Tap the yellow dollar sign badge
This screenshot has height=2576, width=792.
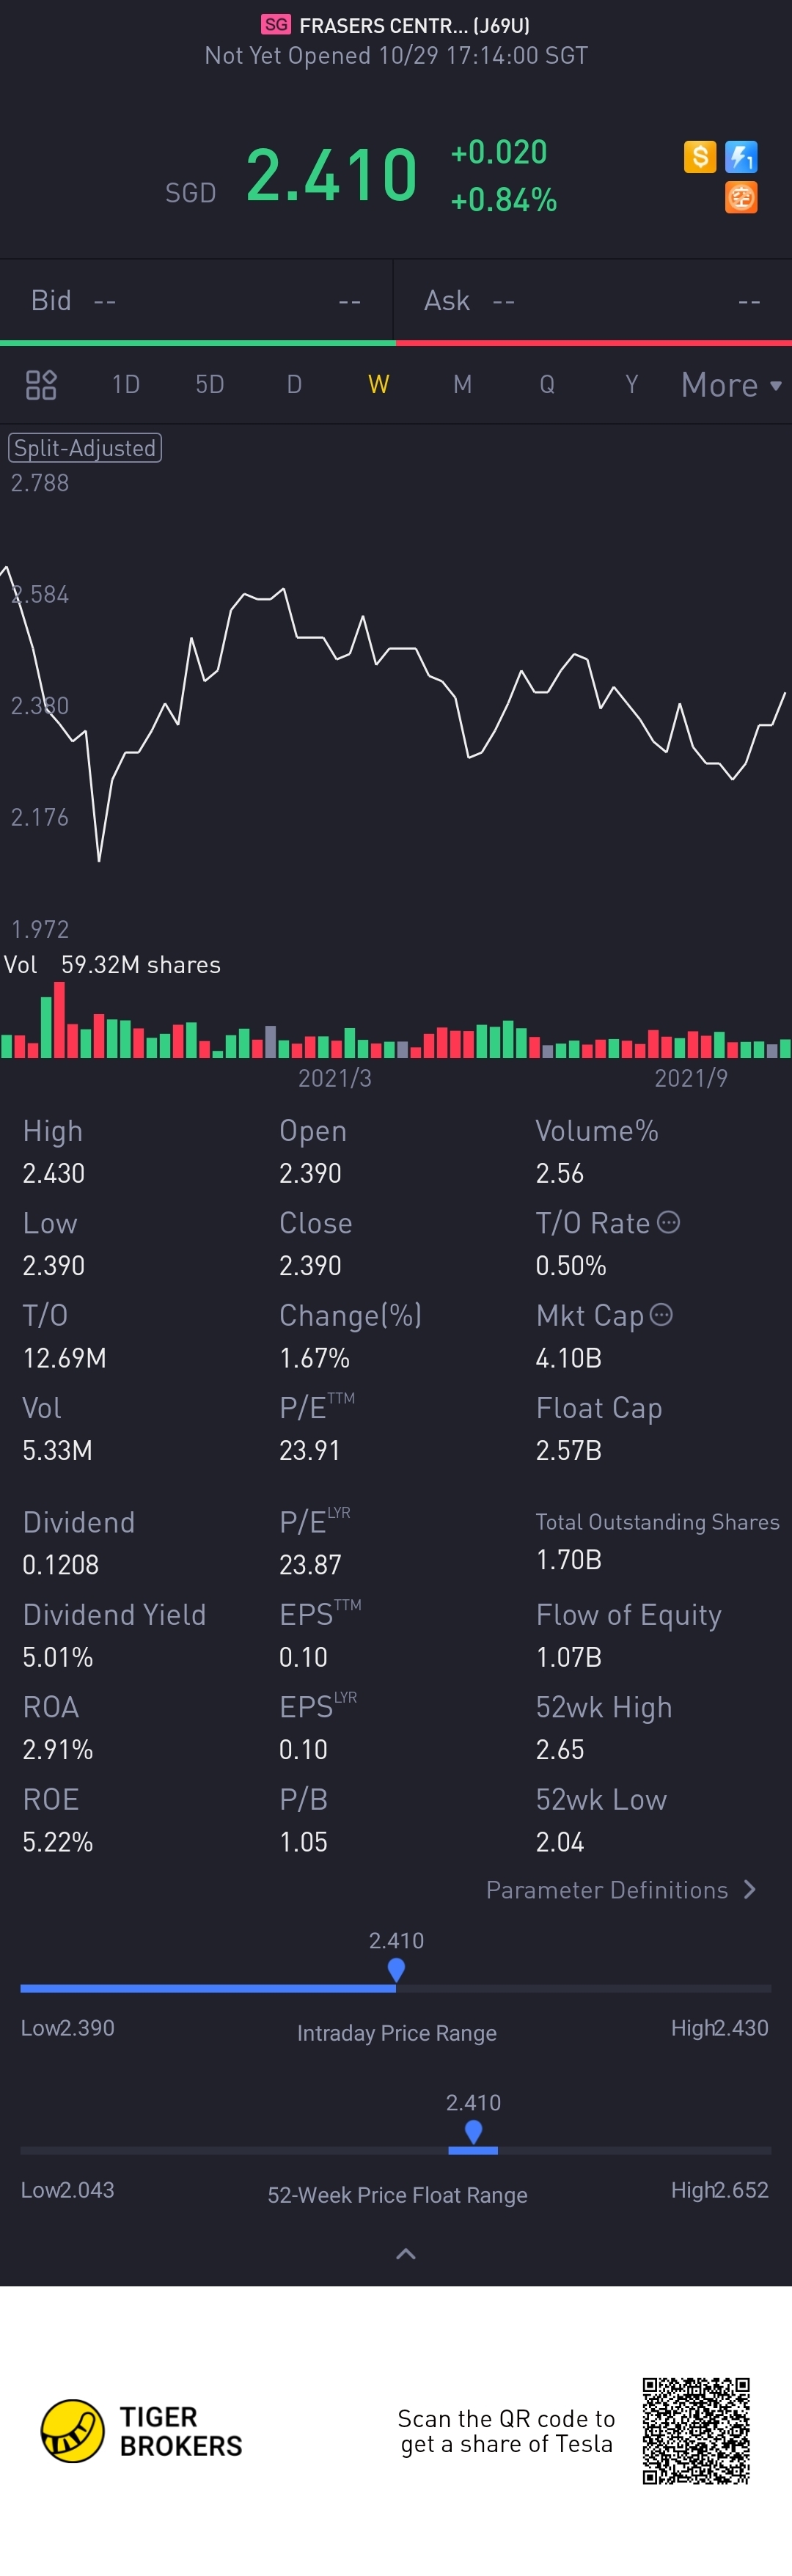(x=700, y=157)
